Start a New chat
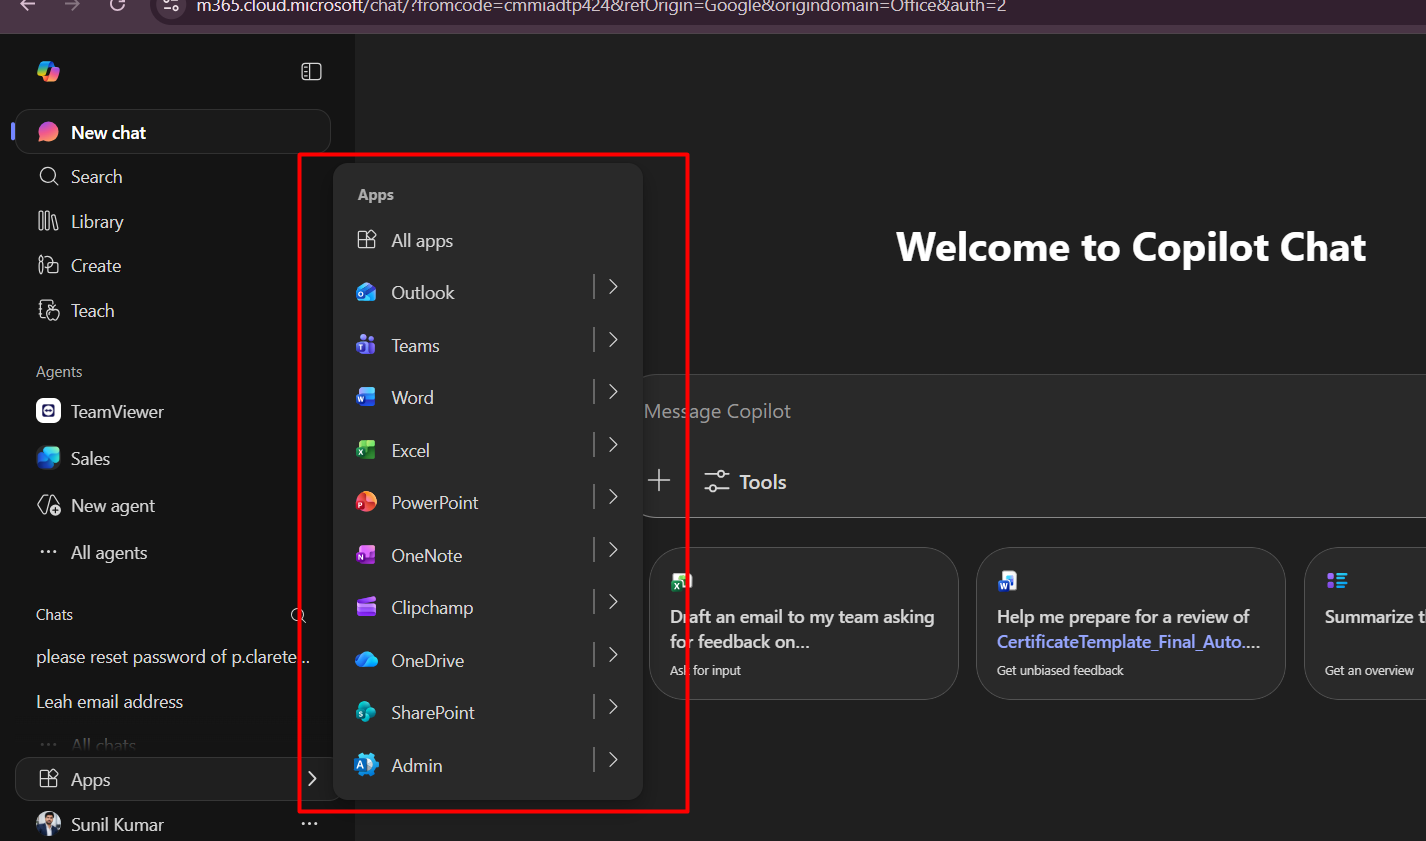Image resolution: width=1426 pixels, height=841 pixels. tap(108, 132)
